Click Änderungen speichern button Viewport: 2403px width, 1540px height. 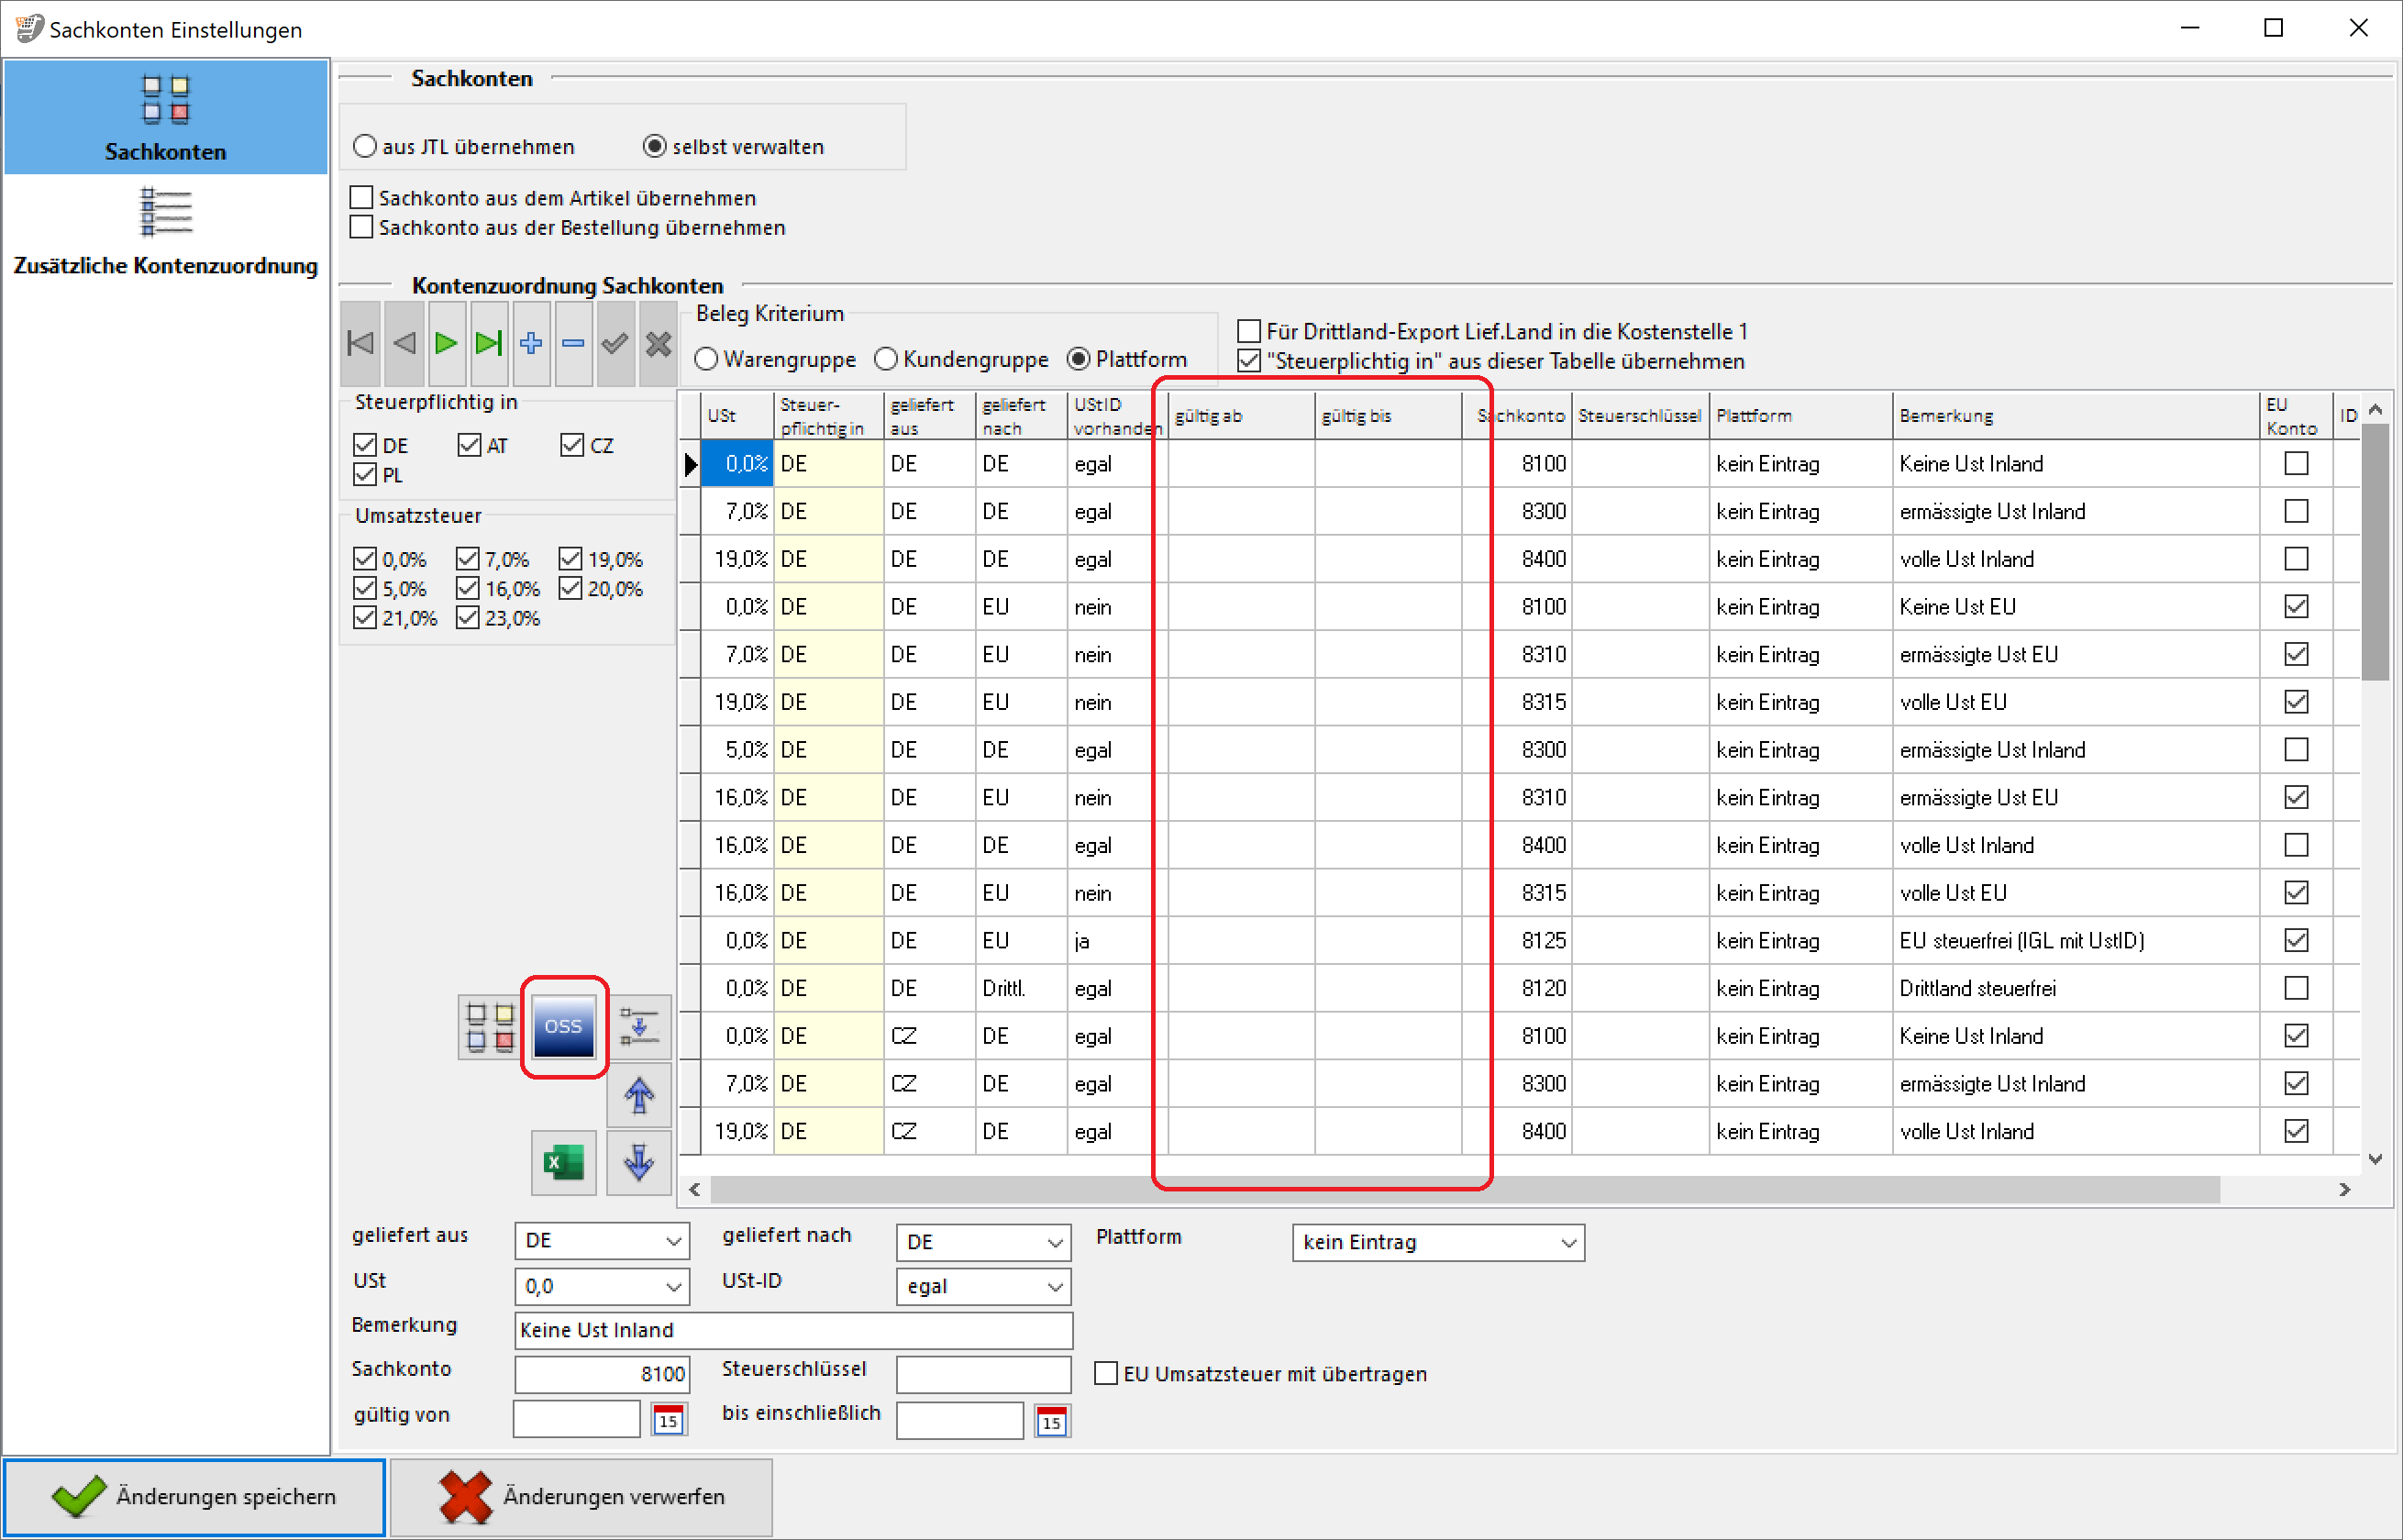[x=194, y=1497]
